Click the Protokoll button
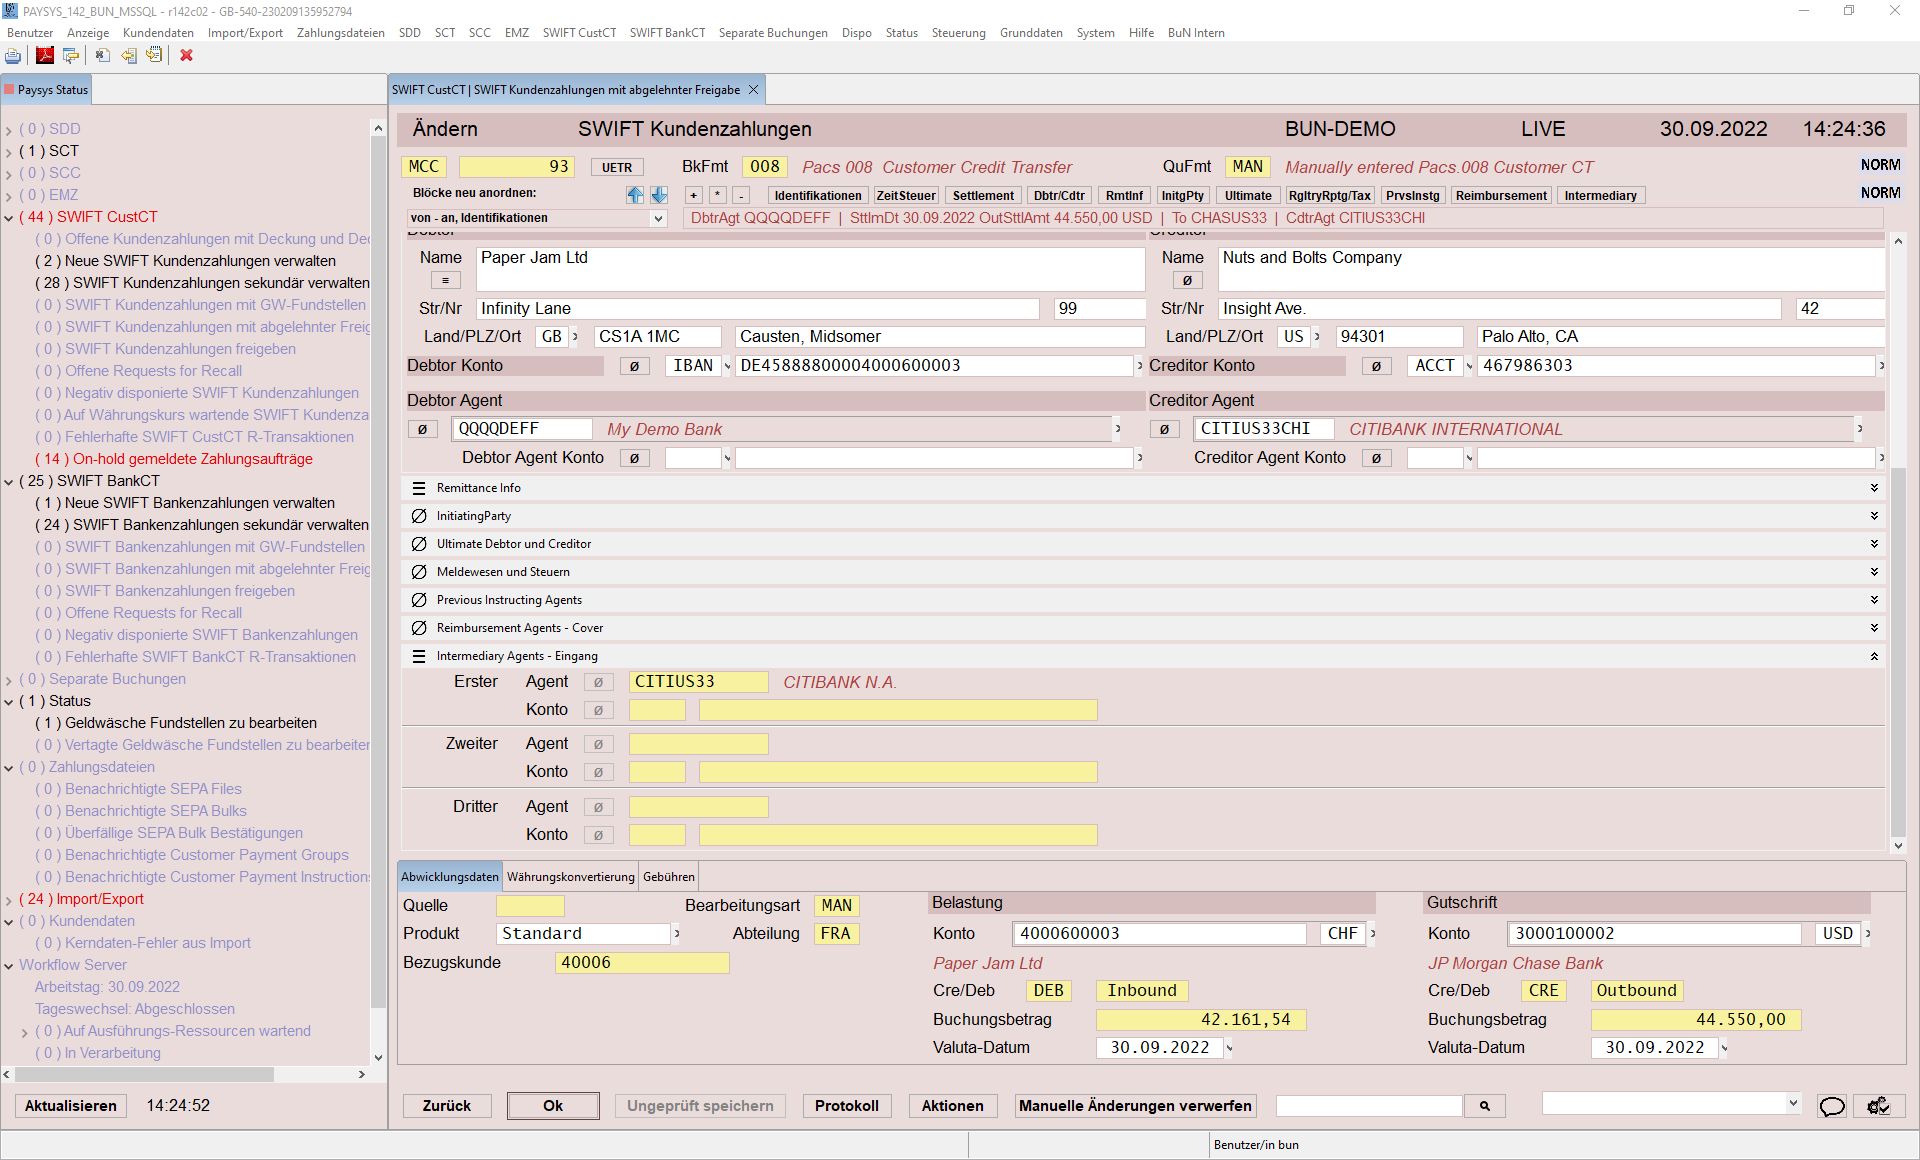 point(847,1105)
